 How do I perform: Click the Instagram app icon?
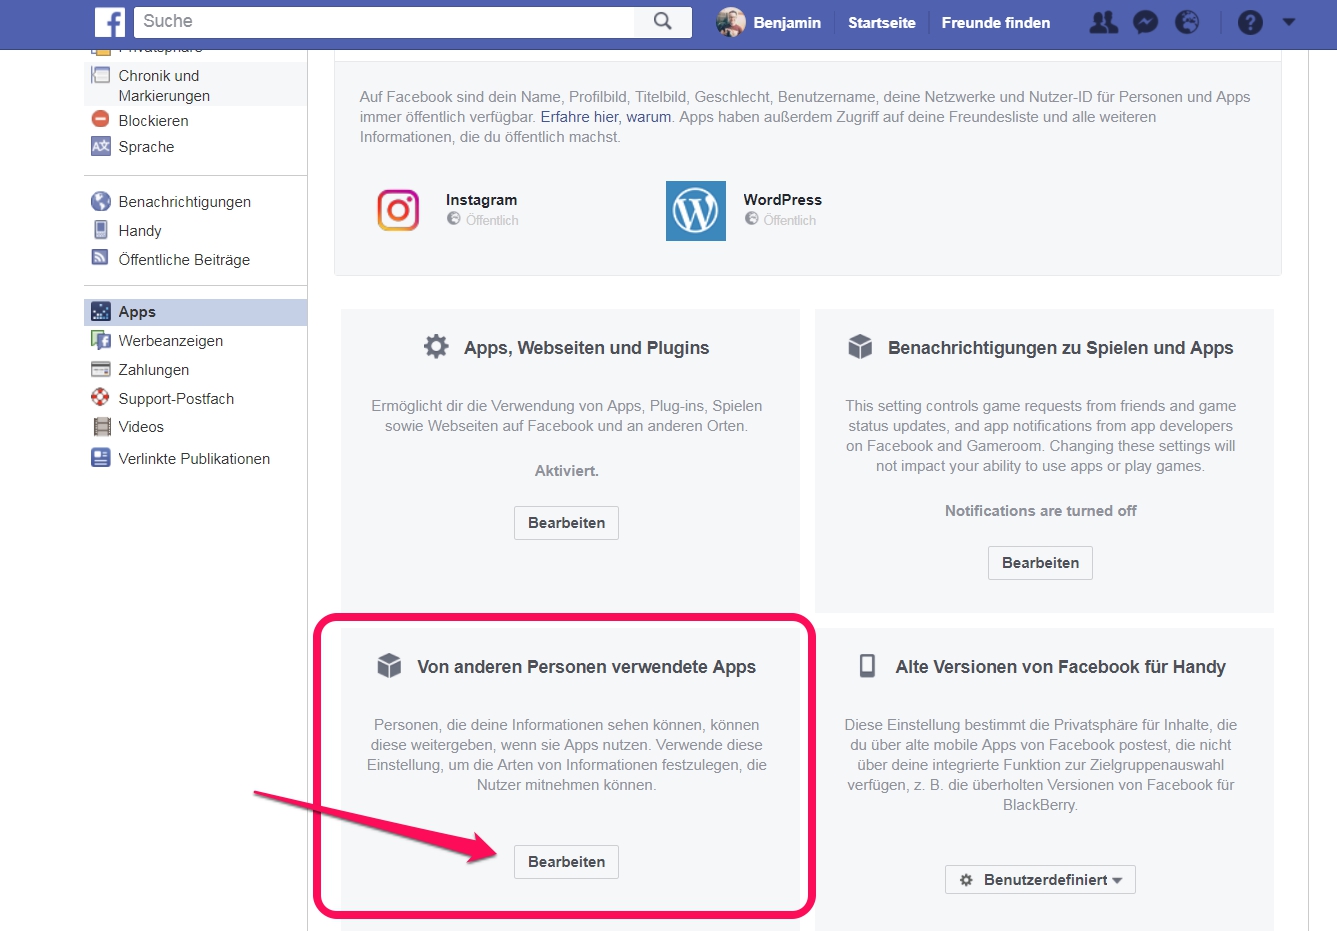click(x=398, y=210)
